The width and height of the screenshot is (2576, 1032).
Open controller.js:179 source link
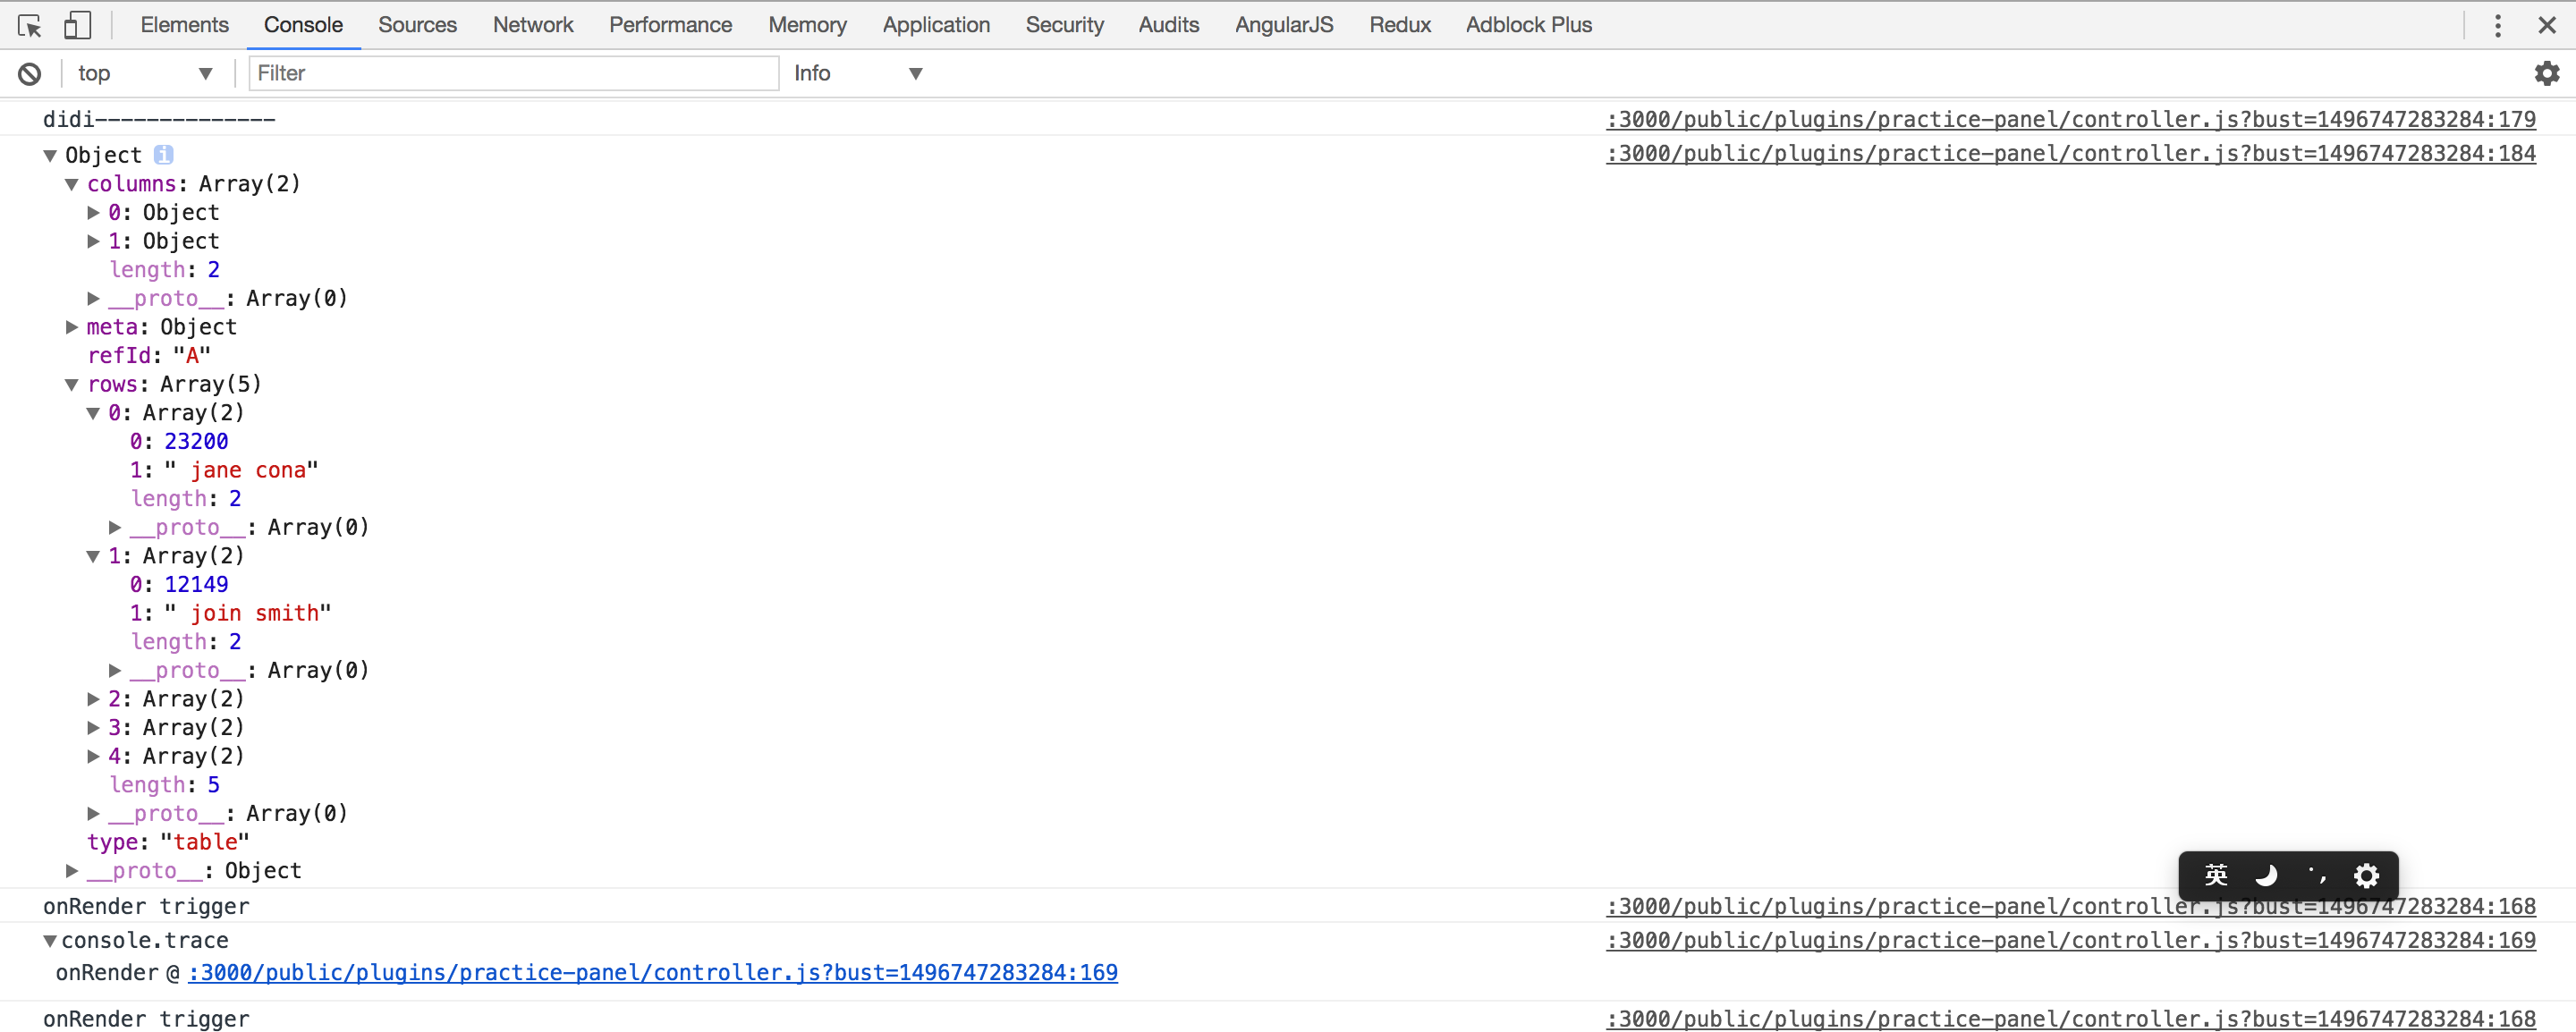[2070, 119]
